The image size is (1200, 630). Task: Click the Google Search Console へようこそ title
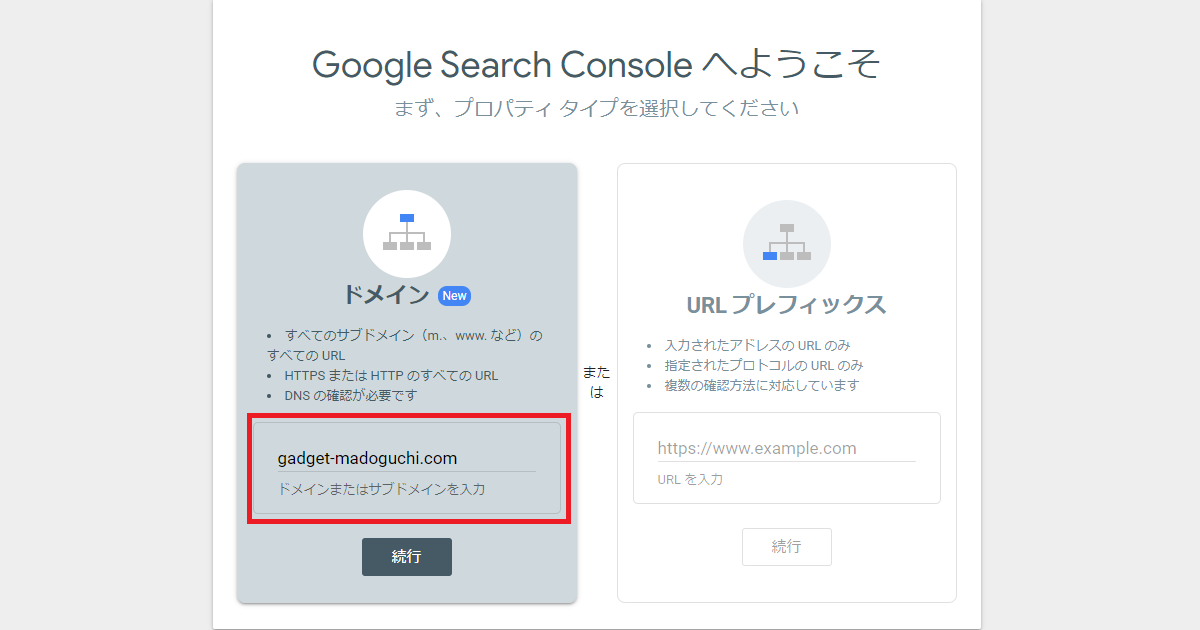point(597,65)
